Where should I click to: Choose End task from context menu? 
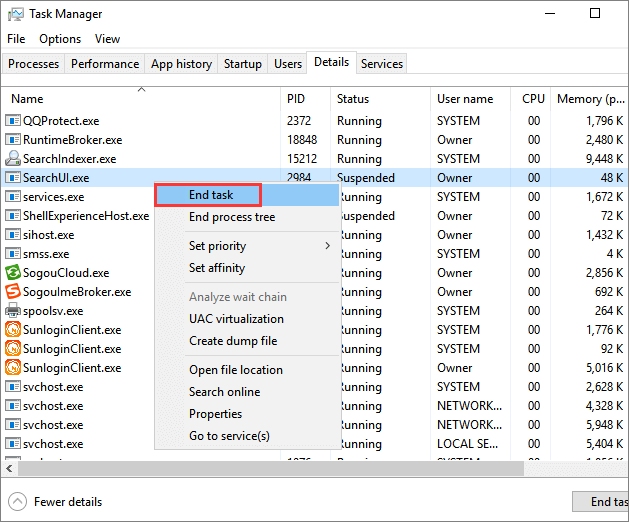[211, 195]
